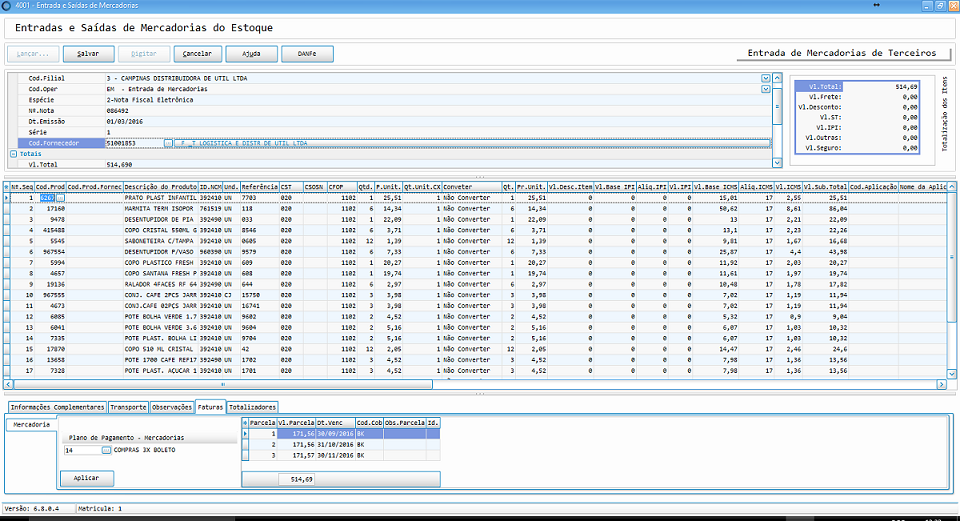Collapse the Totais group
960x521 pixels.
click(x=13, y=154)
